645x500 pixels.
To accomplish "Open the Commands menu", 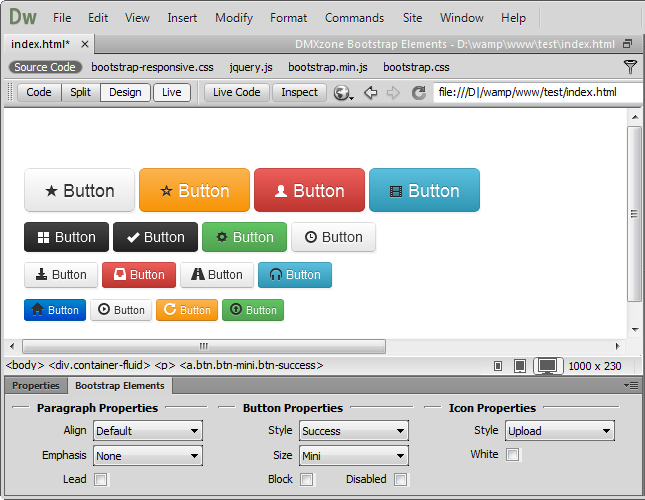I will tap(354, 18).
